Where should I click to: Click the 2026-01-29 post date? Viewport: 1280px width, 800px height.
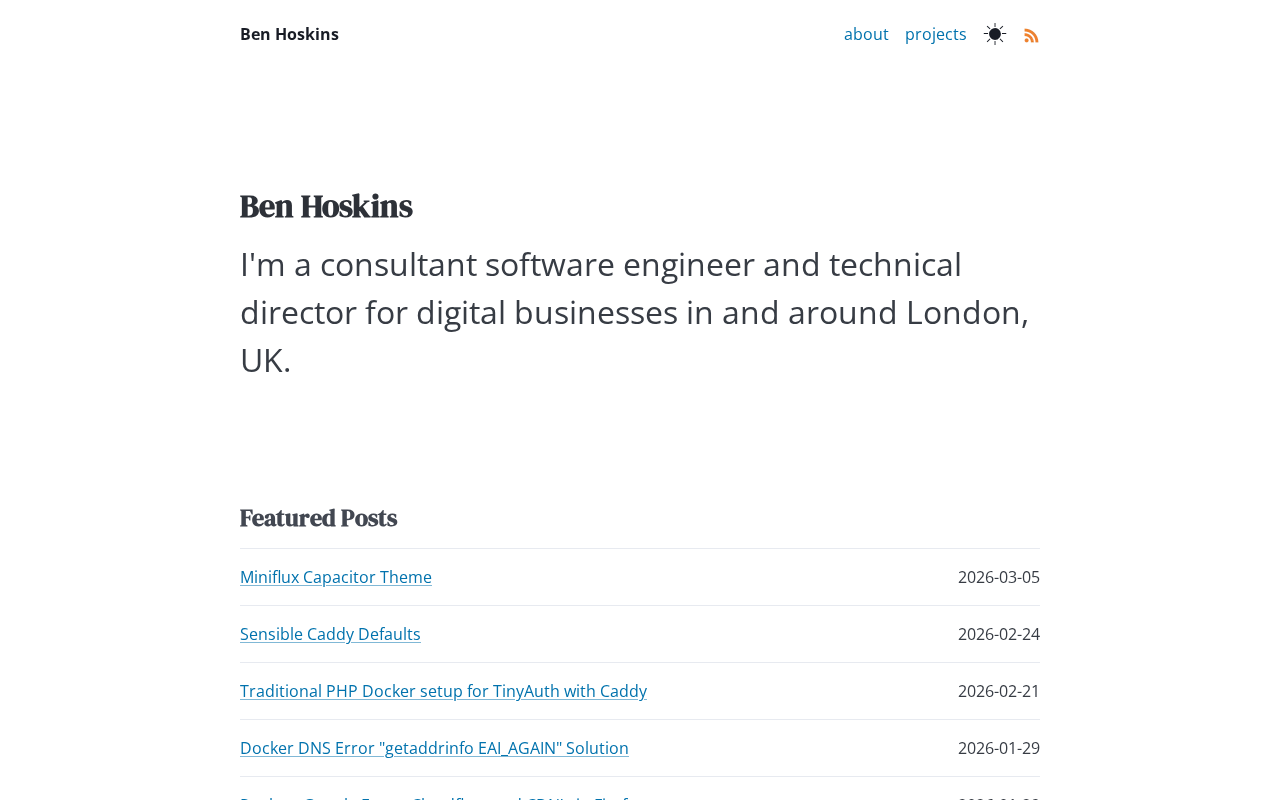pyautogui.click(x=998, y=748)
